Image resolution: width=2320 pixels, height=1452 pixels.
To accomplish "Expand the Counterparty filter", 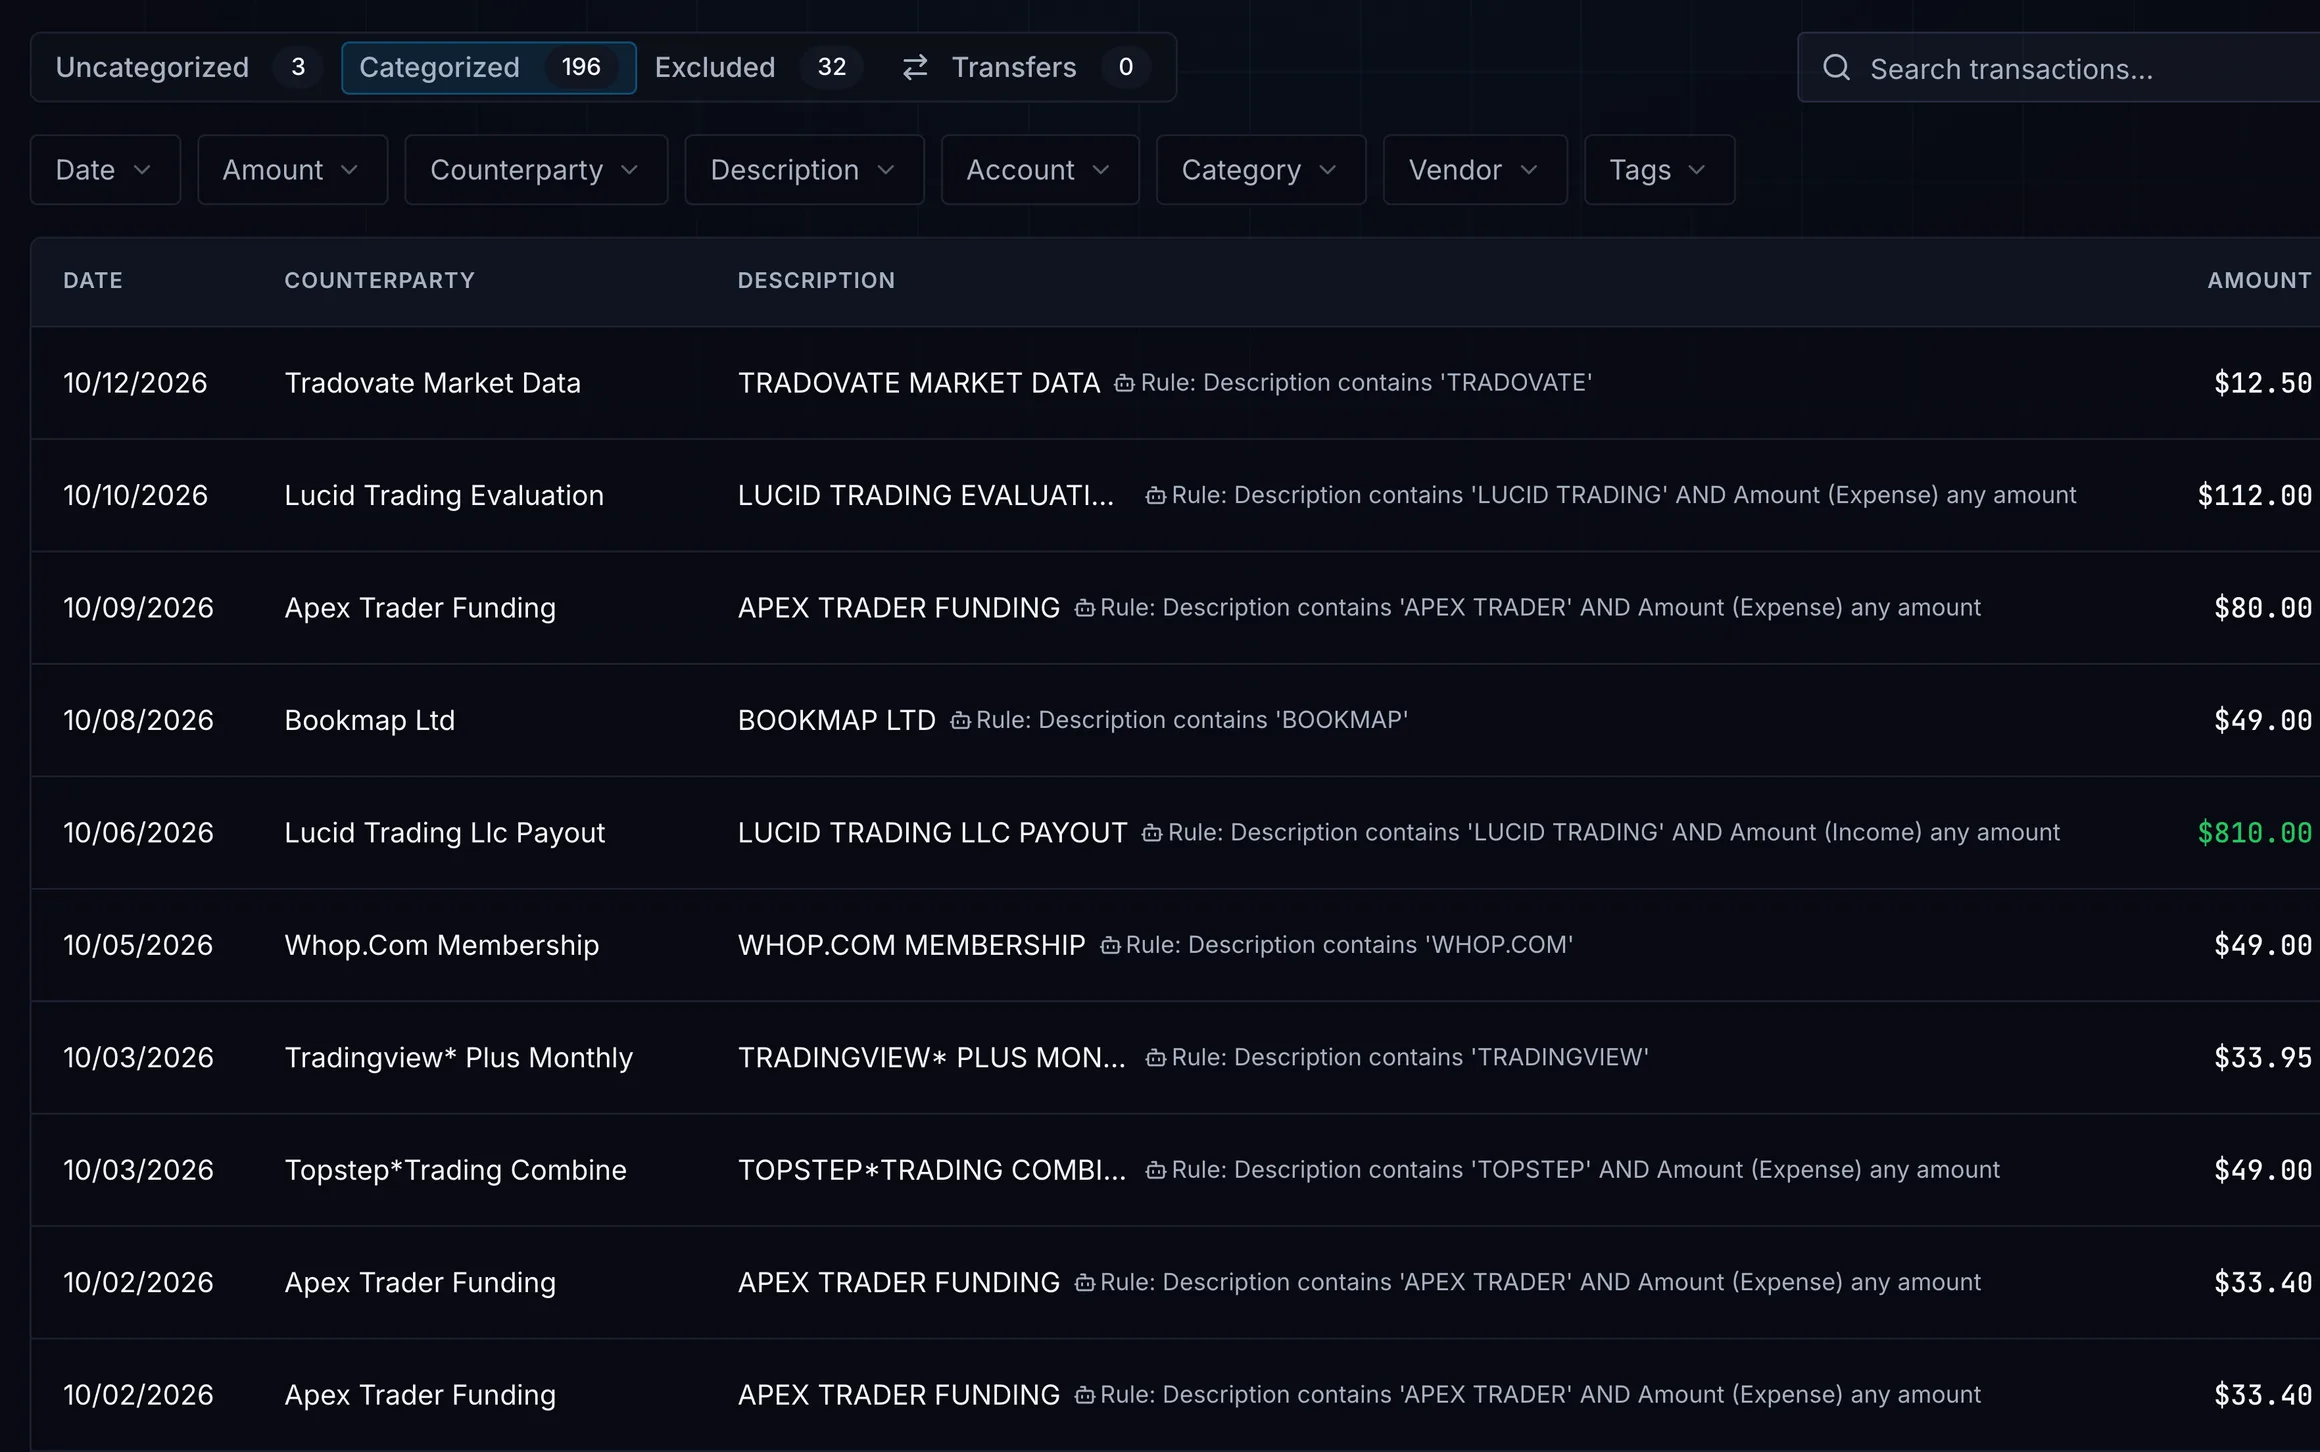I will point(536,170).
